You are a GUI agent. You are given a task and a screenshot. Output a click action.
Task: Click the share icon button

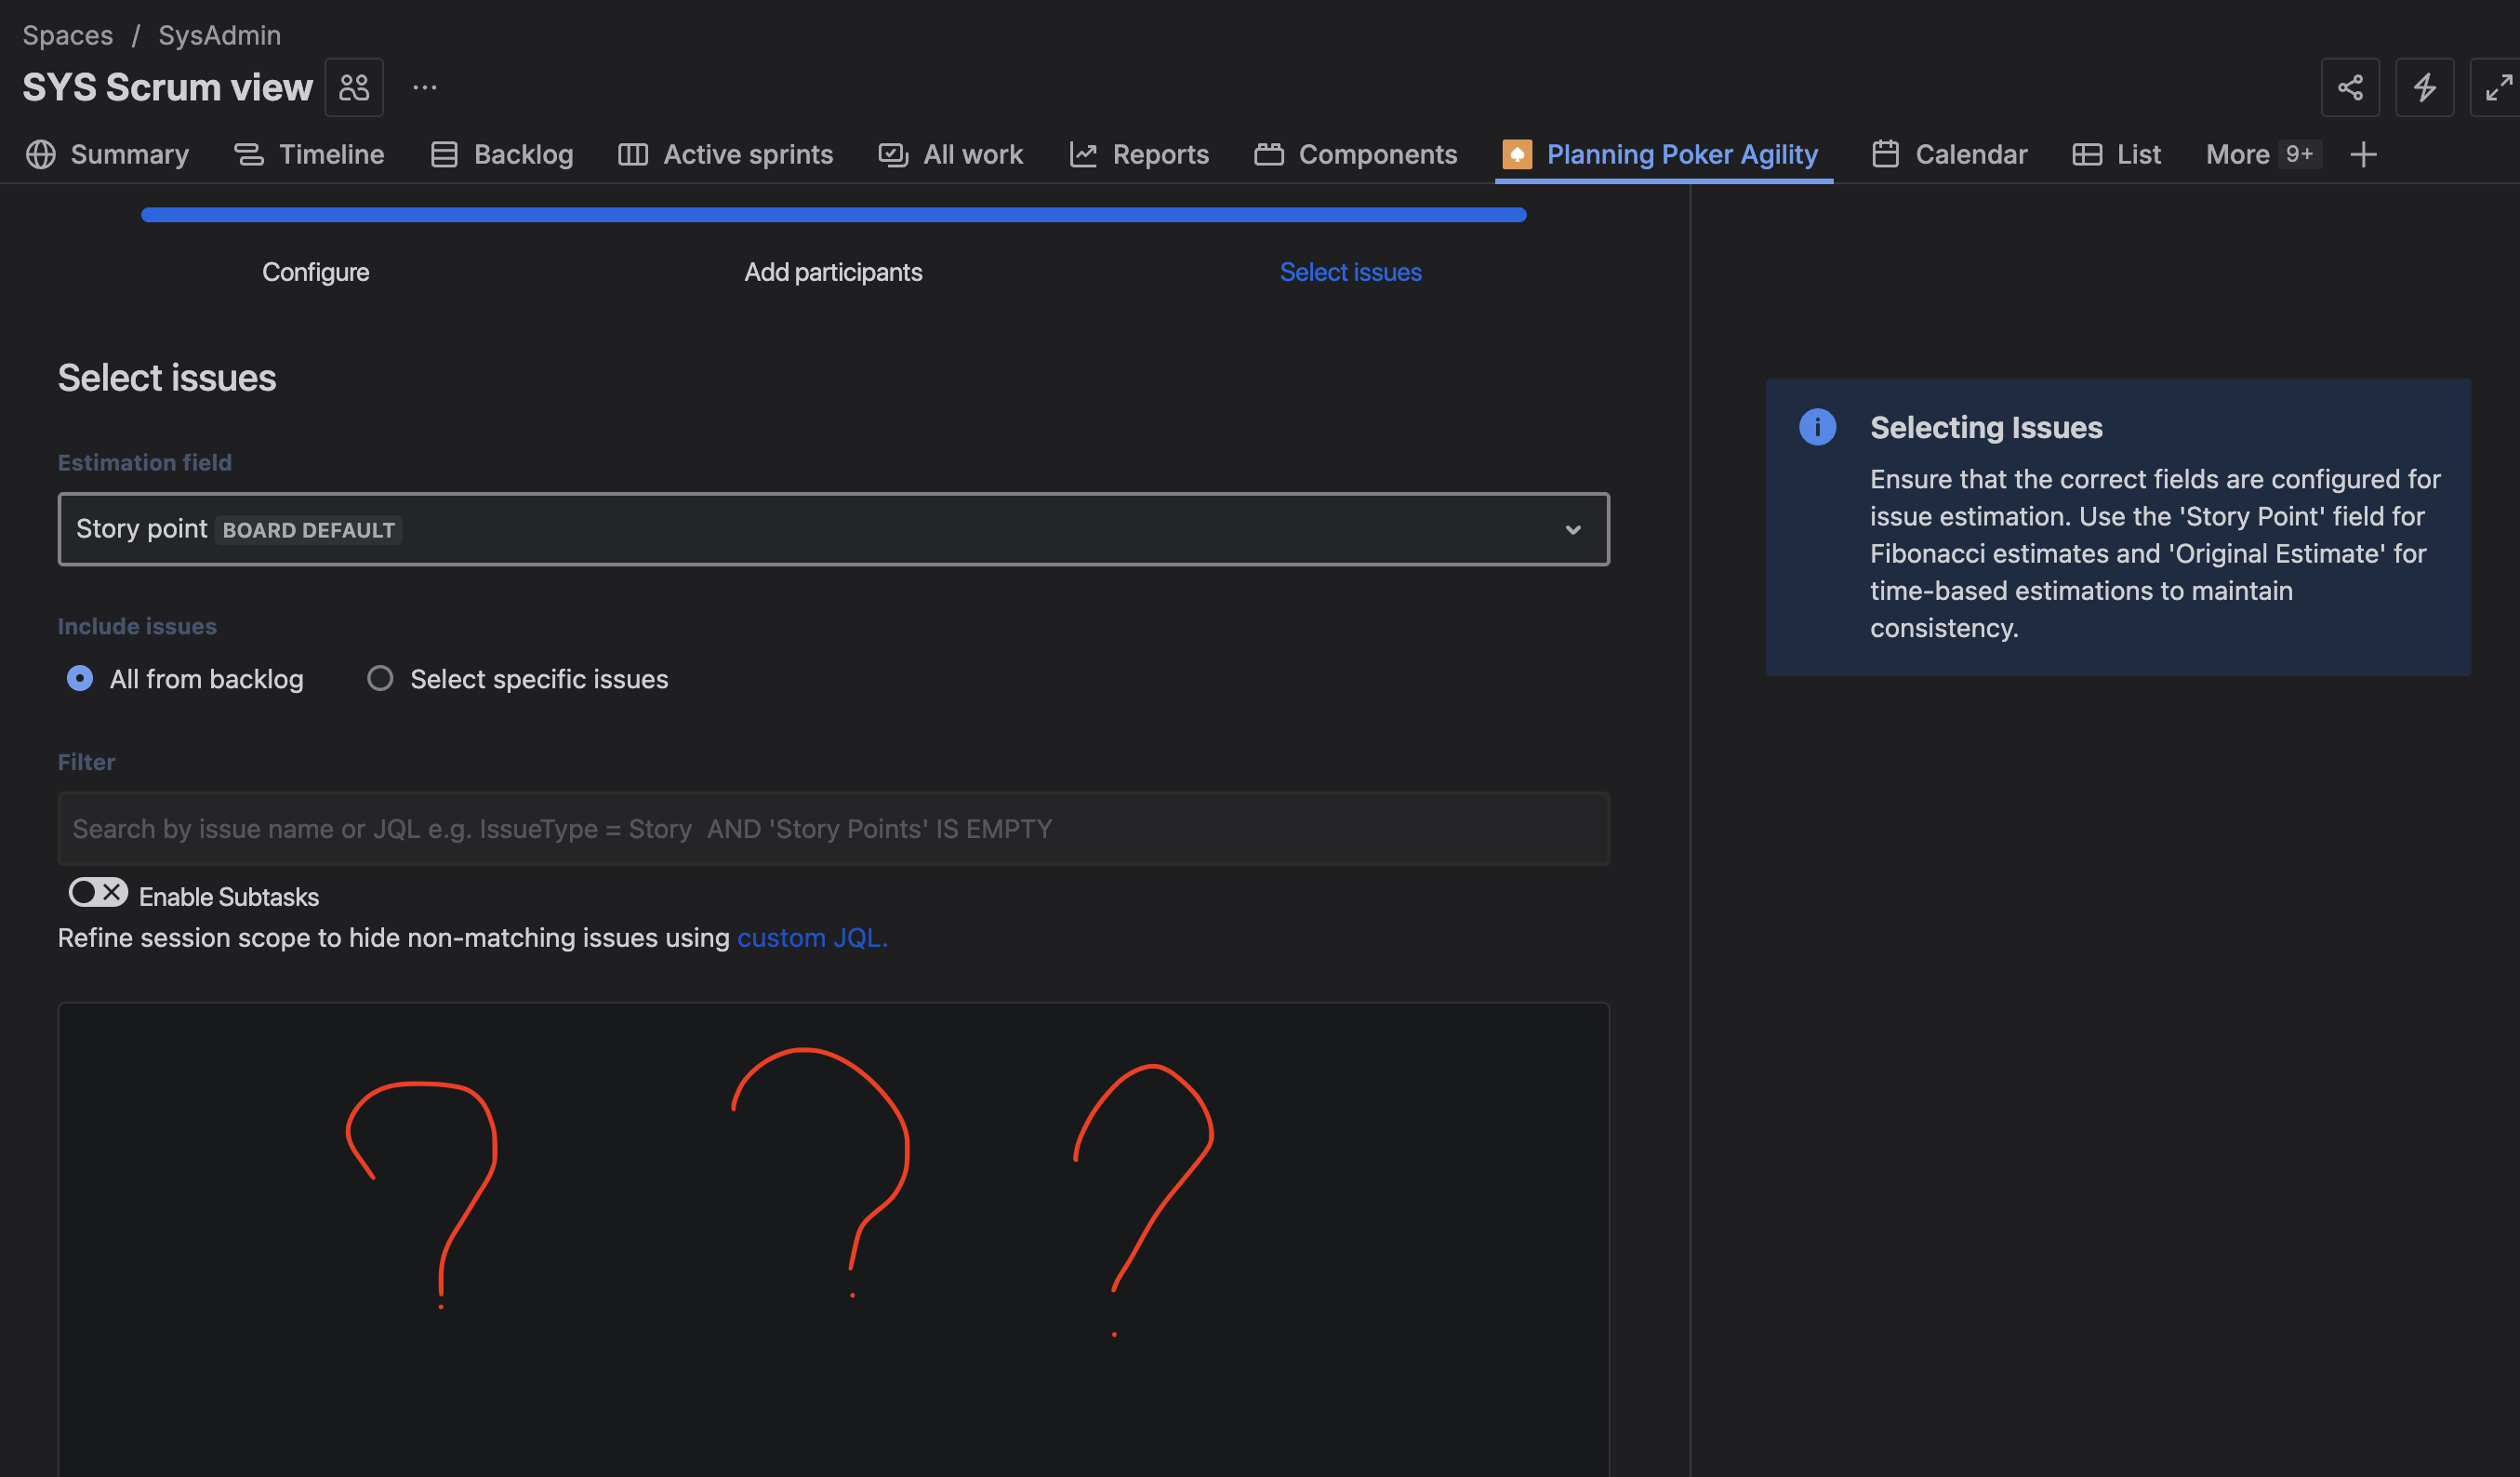coord(2350,88)
